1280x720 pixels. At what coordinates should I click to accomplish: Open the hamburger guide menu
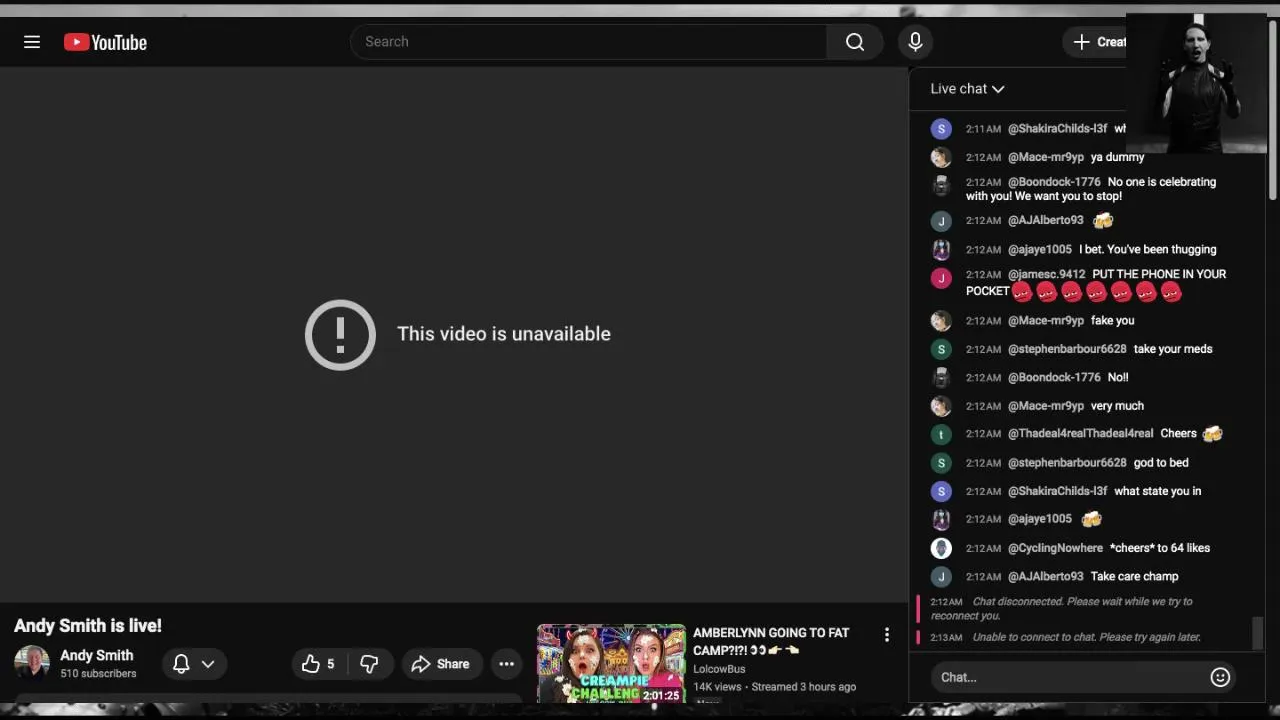click(32, 42)
